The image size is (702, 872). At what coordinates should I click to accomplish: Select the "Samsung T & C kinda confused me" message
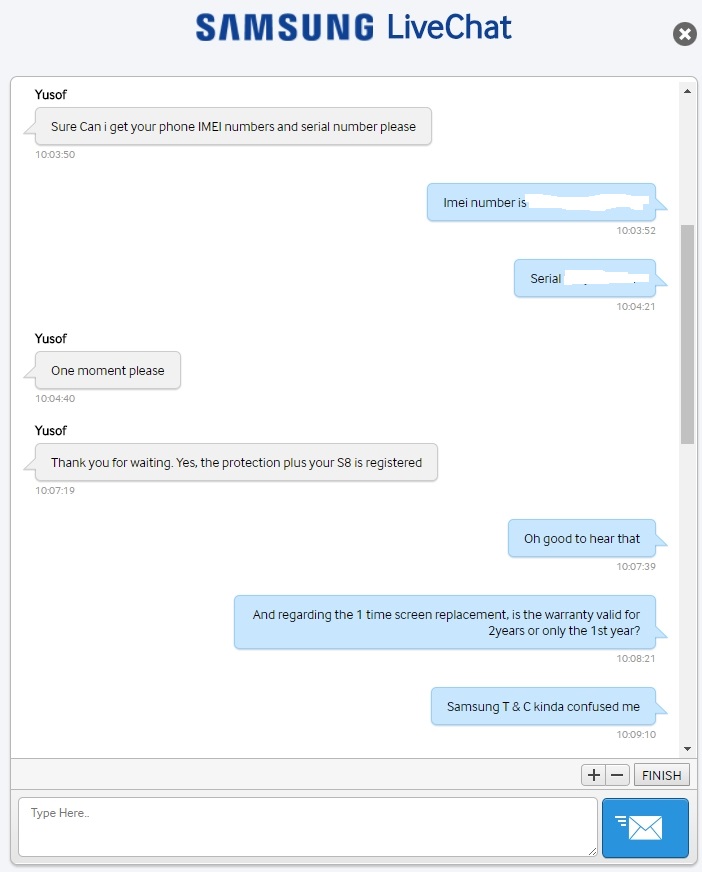coord(543,707)
